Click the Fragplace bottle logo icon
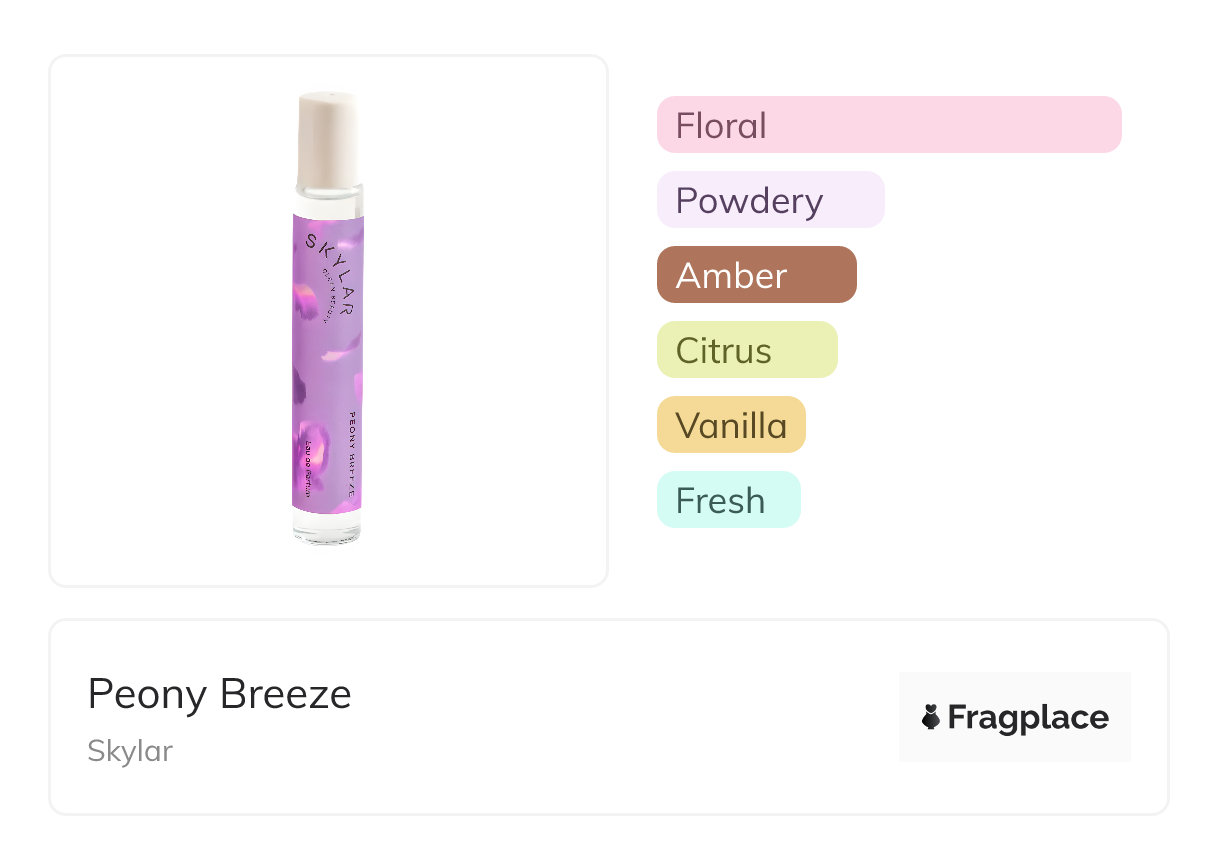 pos(931,717)
